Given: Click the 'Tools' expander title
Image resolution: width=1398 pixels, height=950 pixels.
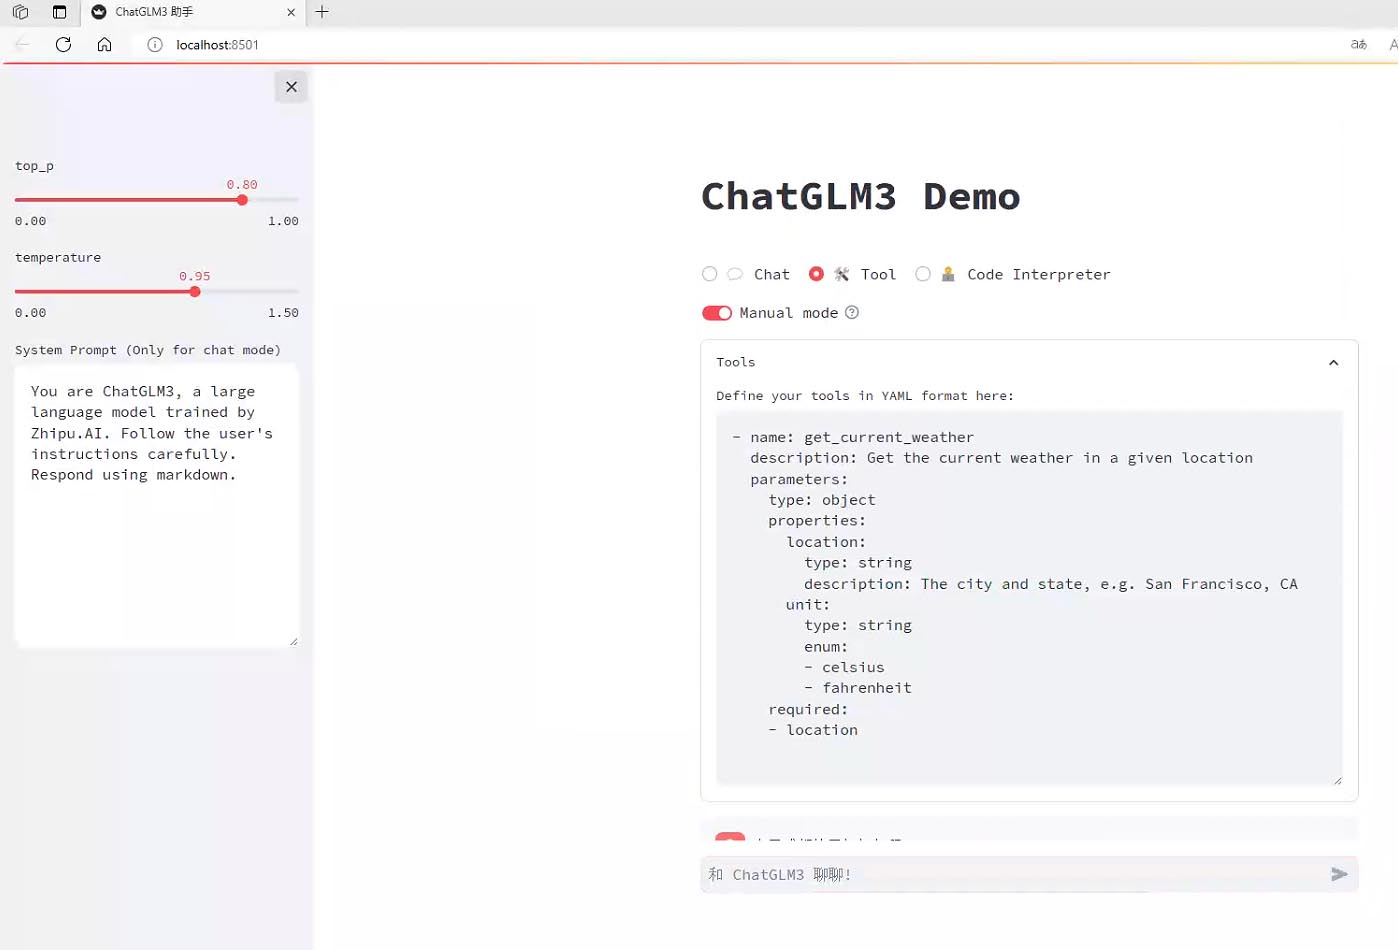Looking at the screenshot, I should (736, 362).
